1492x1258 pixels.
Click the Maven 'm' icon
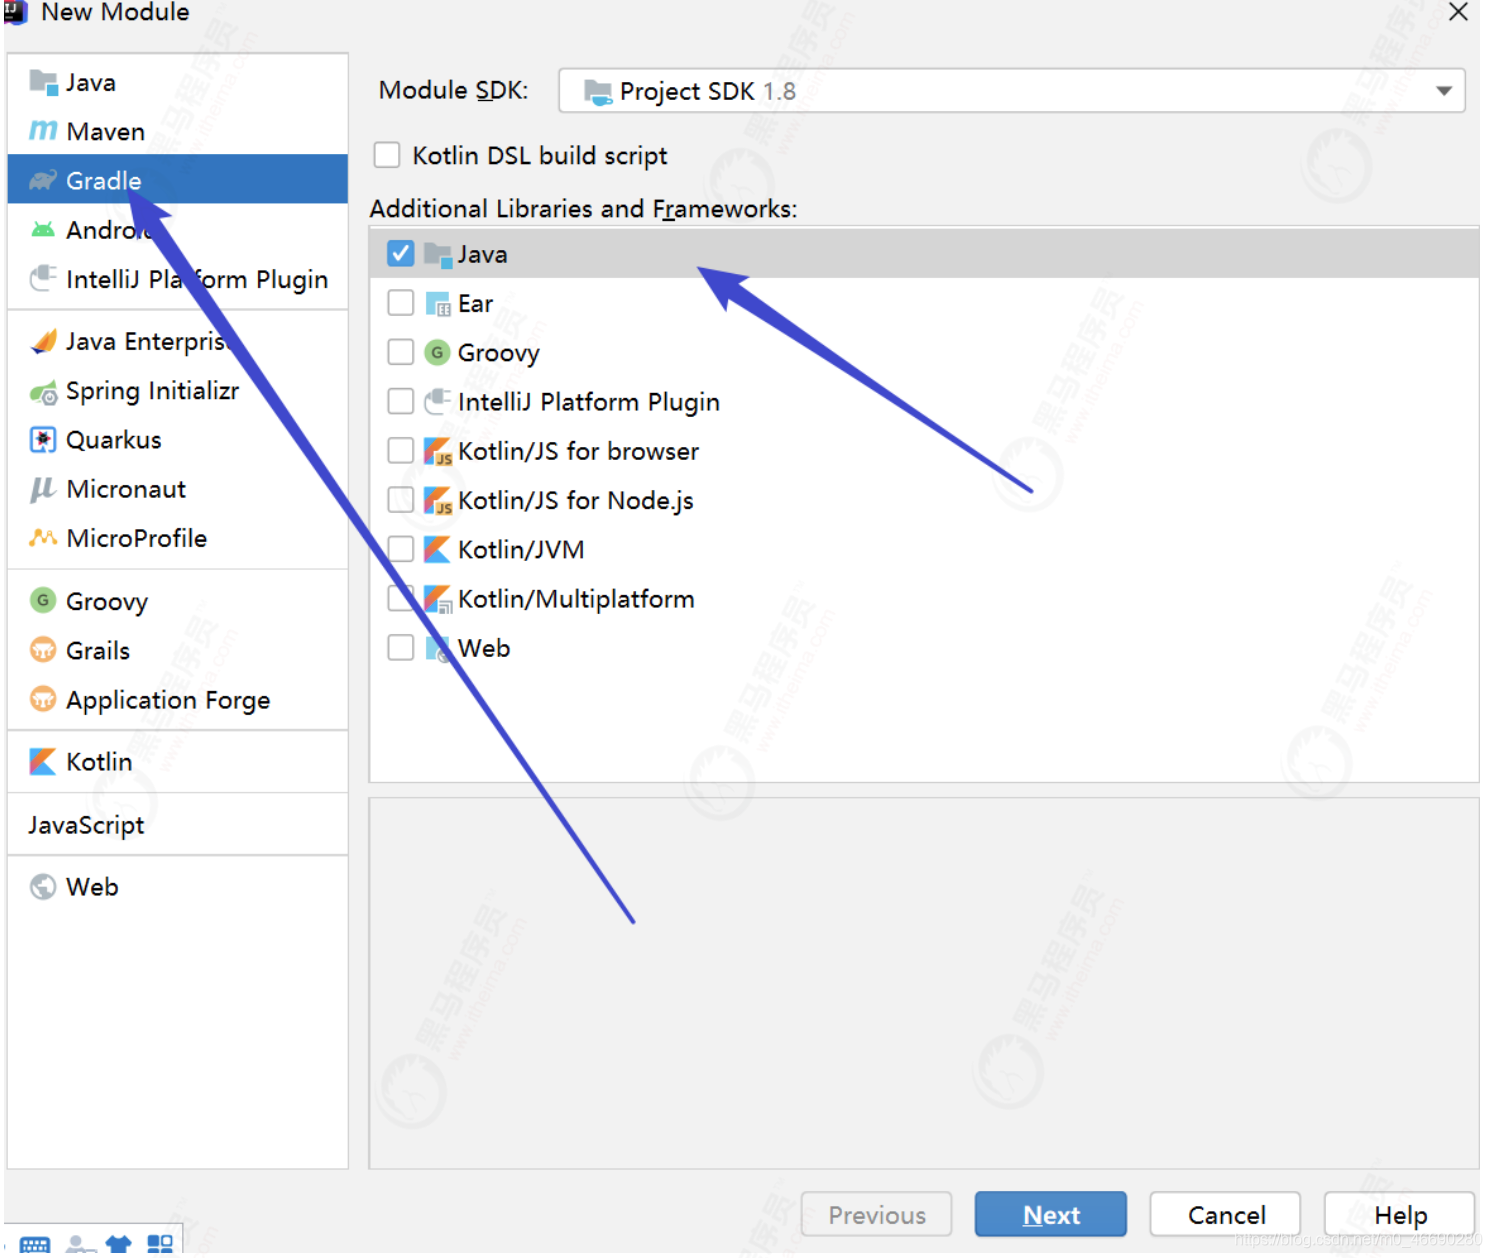tap(43, 131)
